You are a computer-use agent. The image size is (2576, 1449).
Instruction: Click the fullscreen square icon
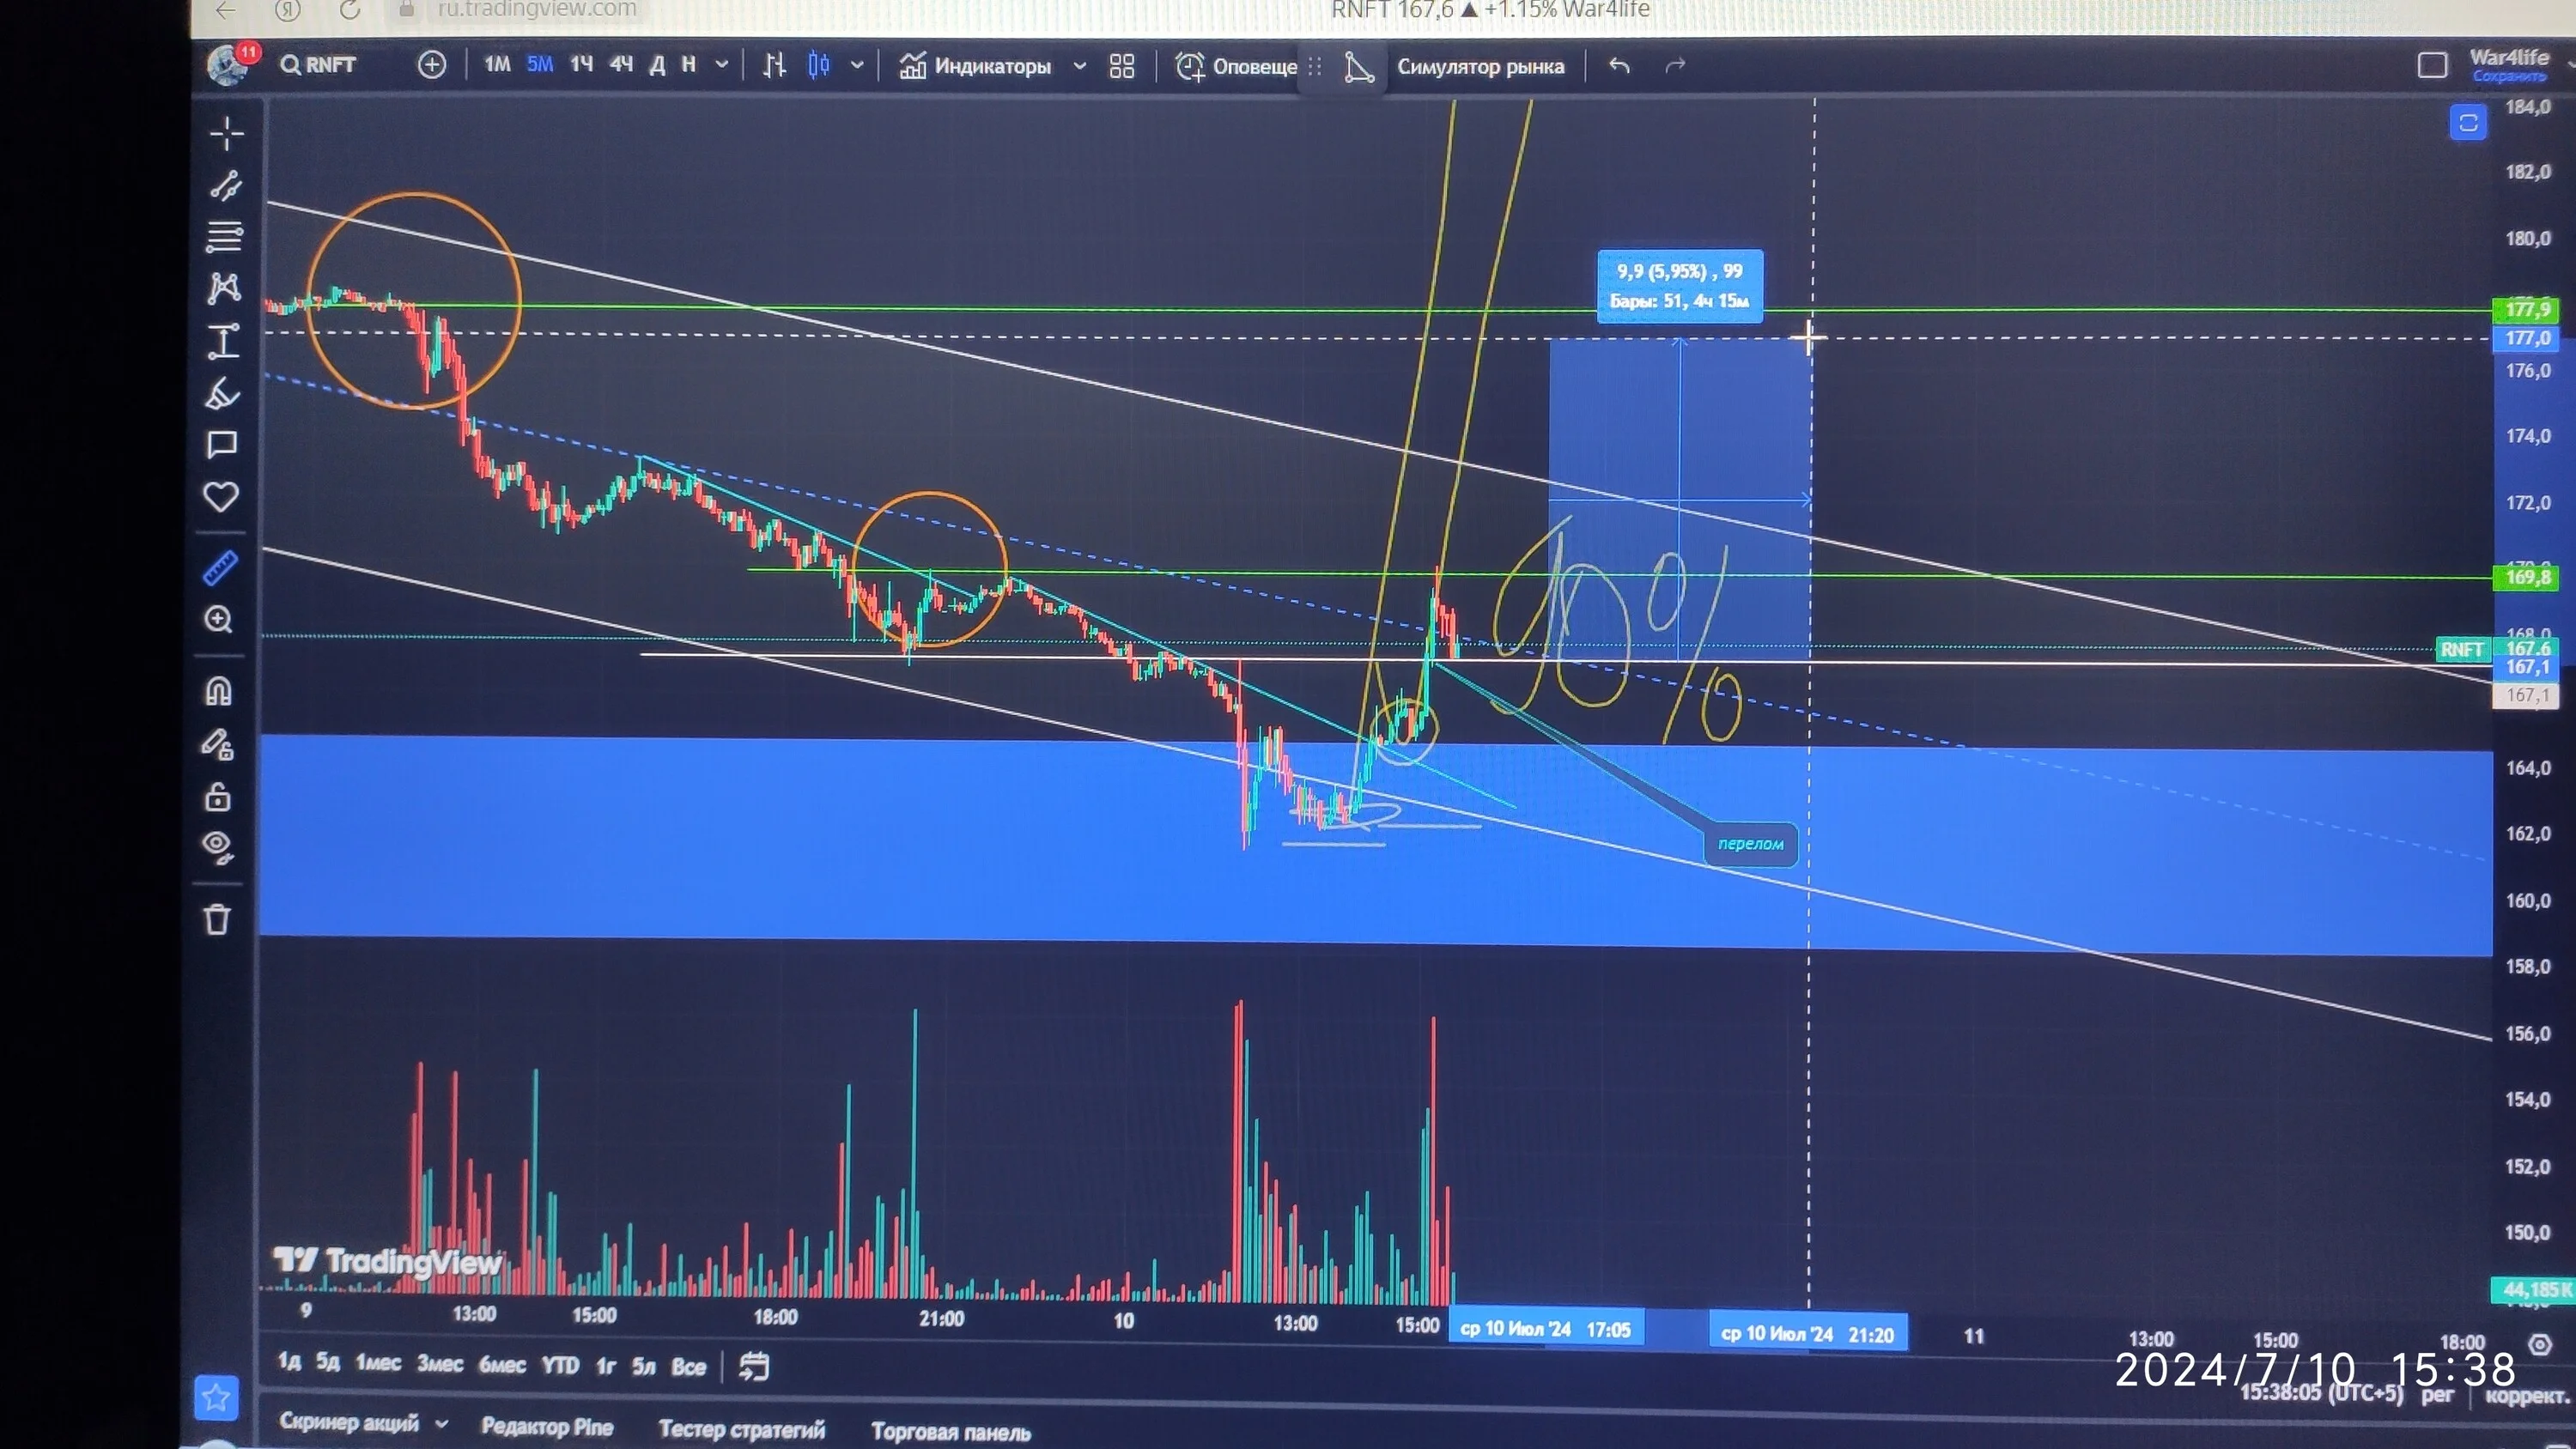(2432, 66)
